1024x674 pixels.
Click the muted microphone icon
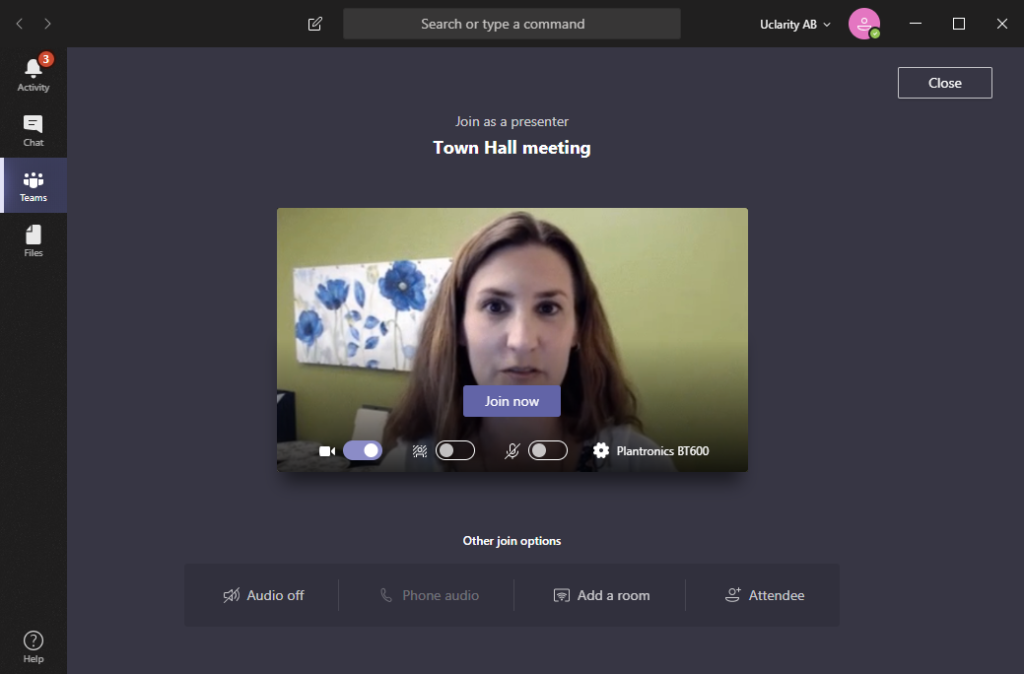[512, 451]
